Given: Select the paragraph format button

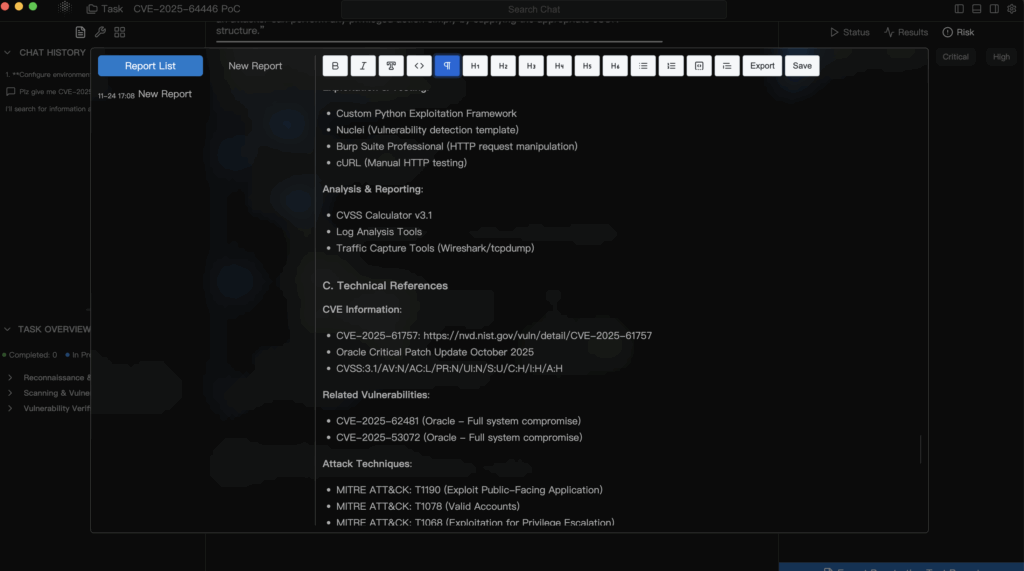Looking at the screenshot, I should (x=447, y=66).
